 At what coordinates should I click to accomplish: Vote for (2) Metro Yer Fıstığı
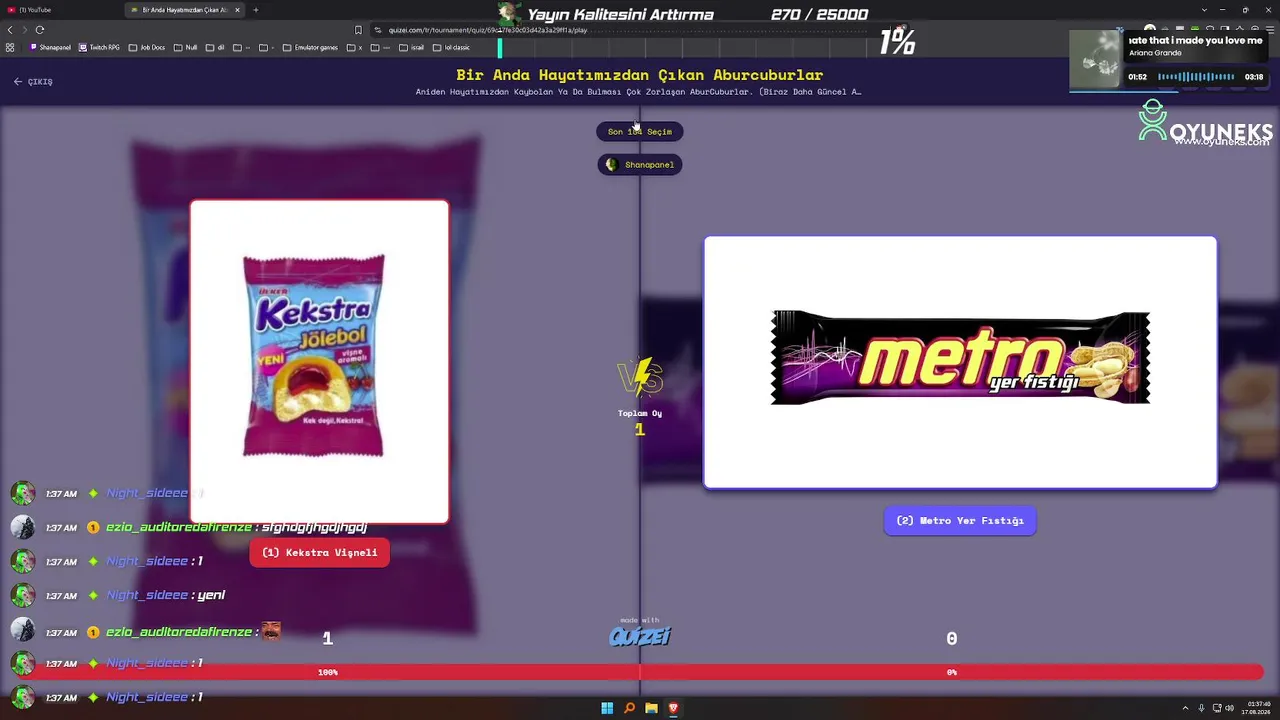pos(960,520)
